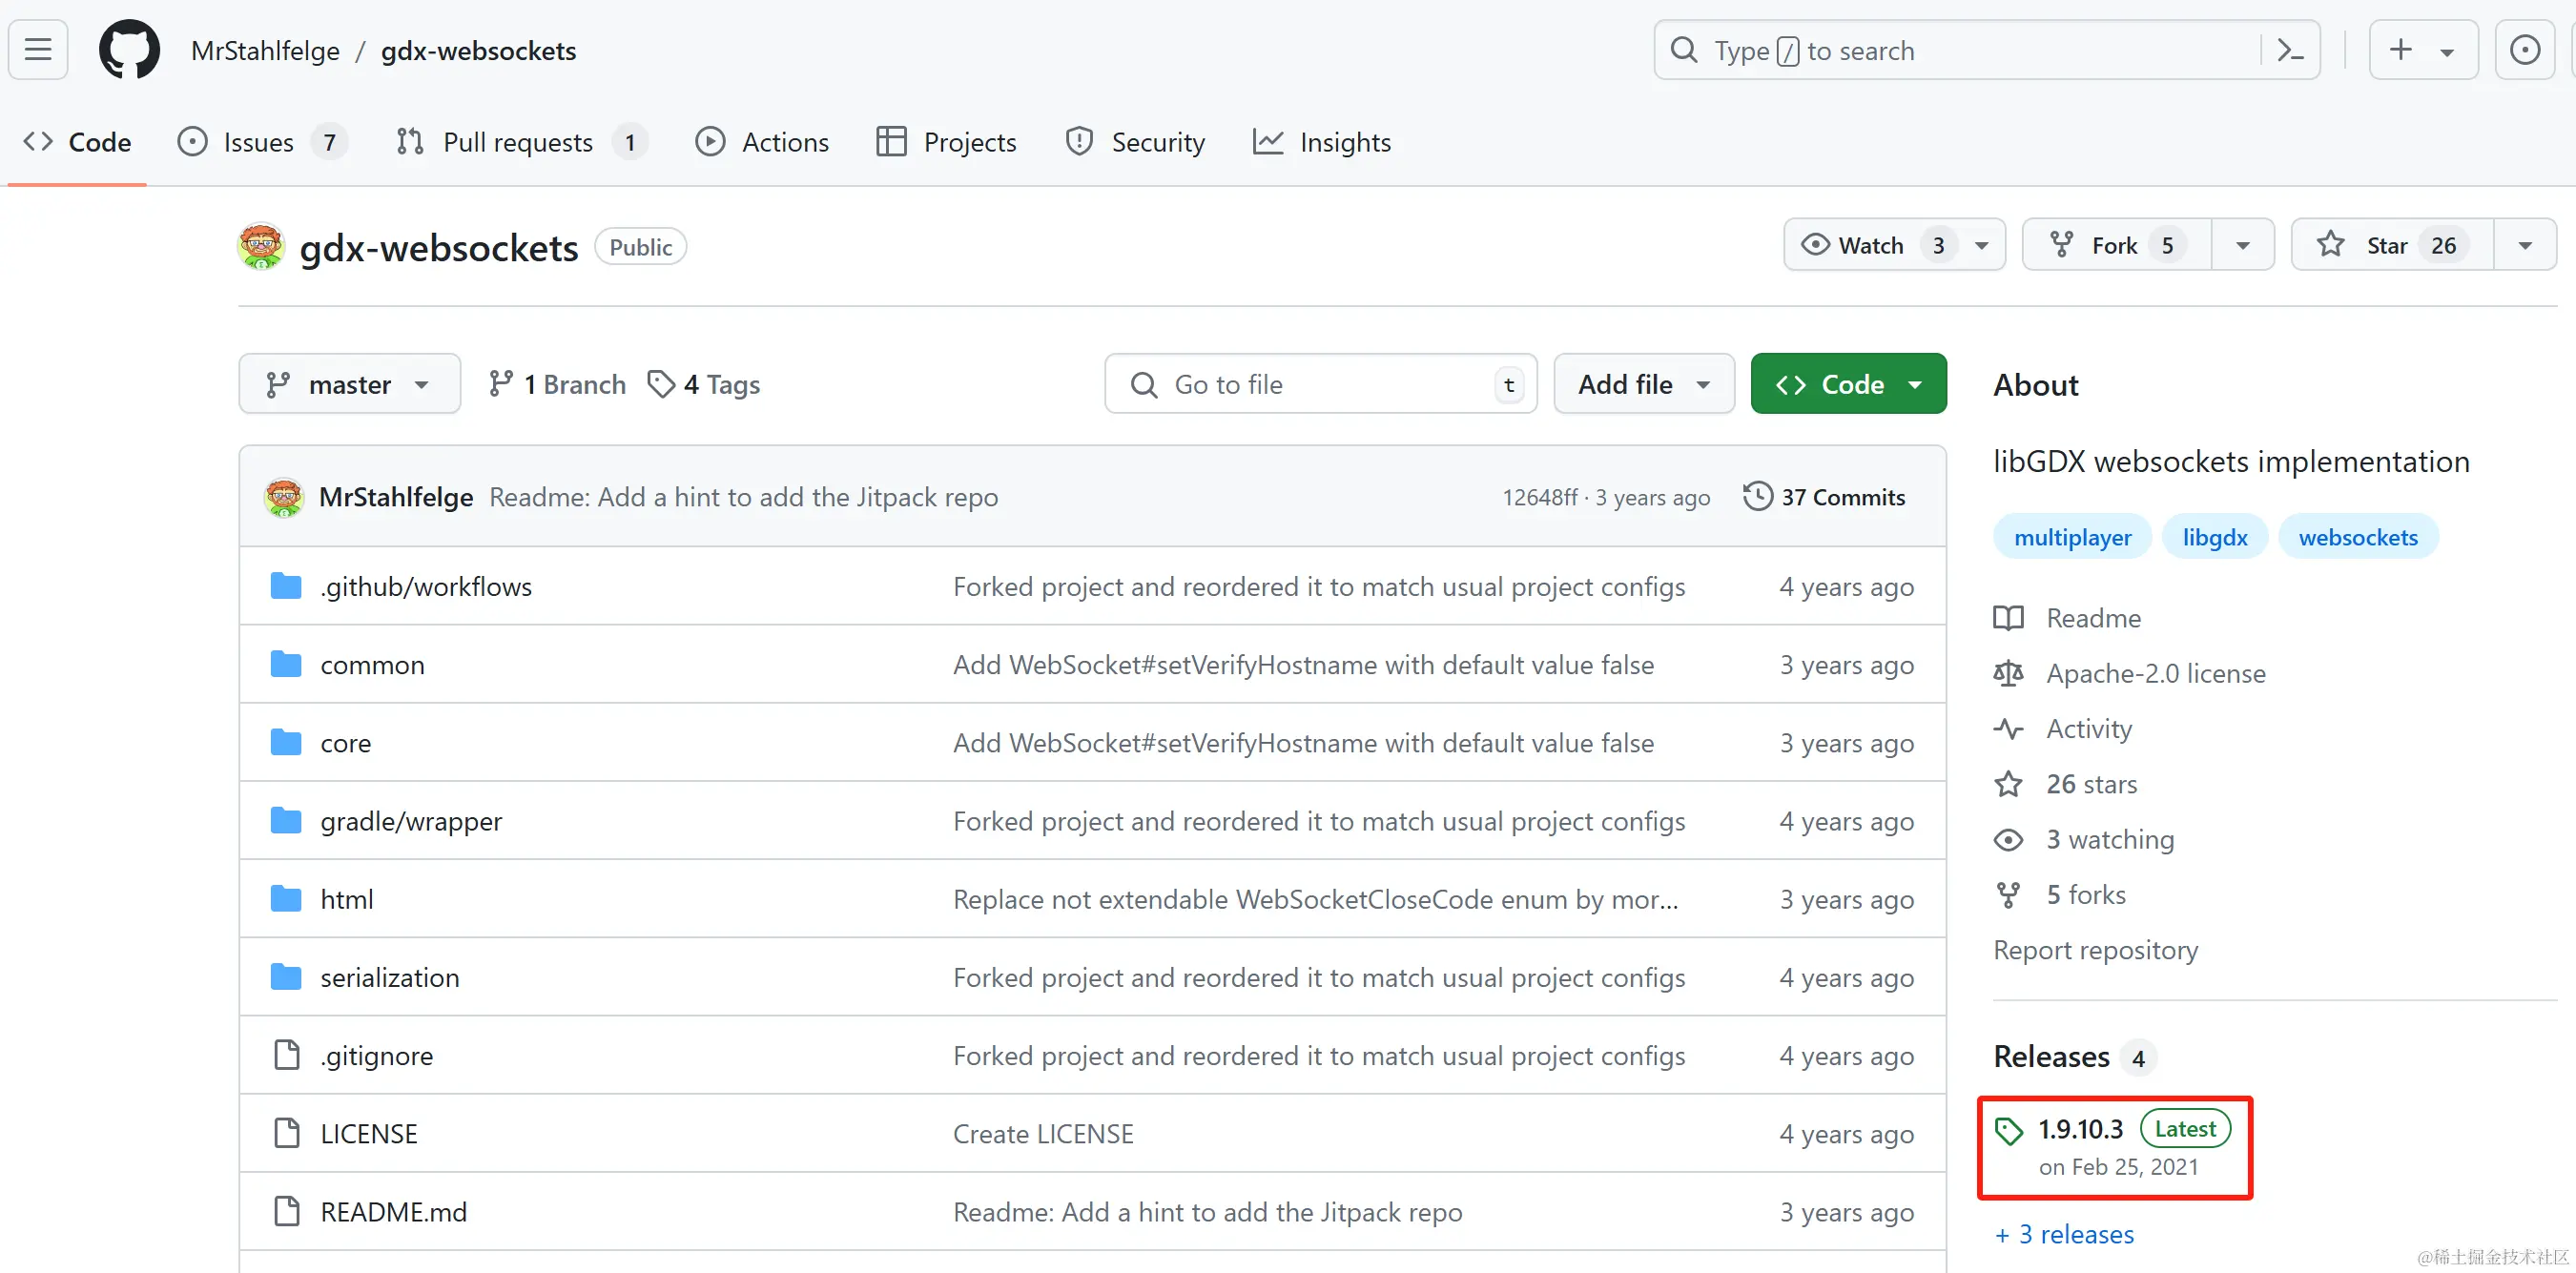Image resolution: width=2576 pixels, height=1273 pixels.
Task: Click the gdx-websockets owner avatar
Action: 261,246
